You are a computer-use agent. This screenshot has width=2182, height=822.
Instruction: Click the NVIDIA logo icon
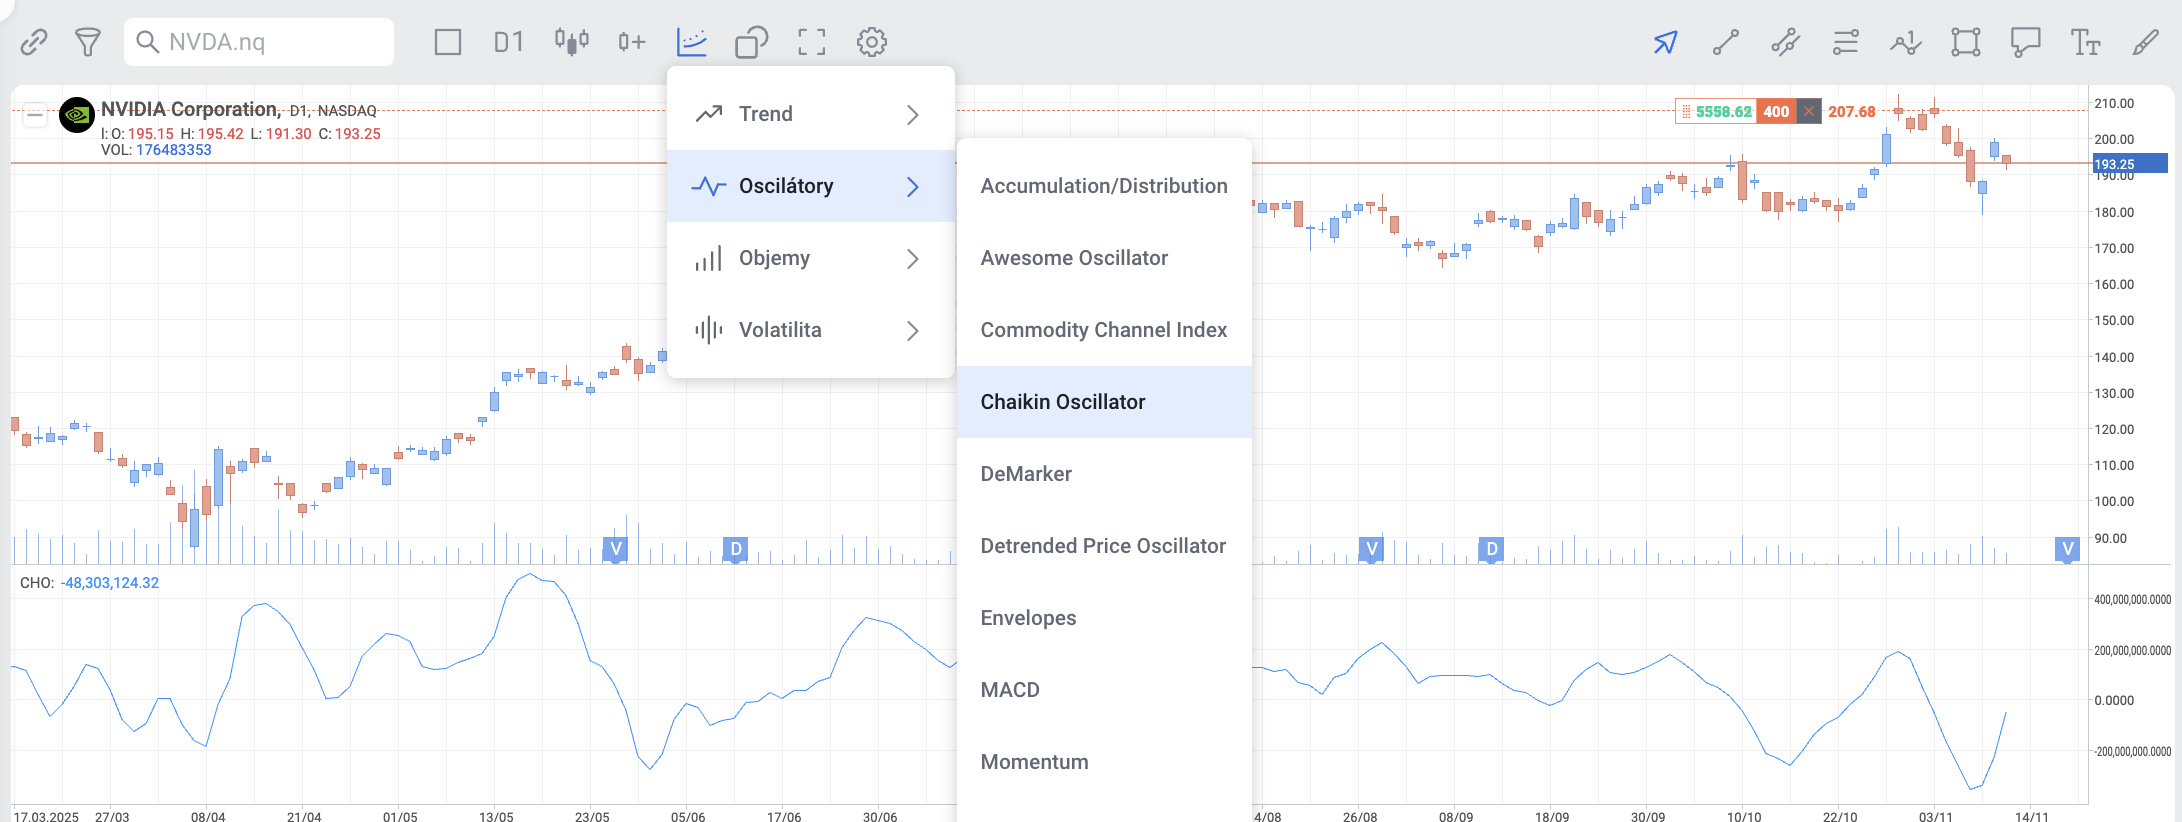click(x=77, y=115)
